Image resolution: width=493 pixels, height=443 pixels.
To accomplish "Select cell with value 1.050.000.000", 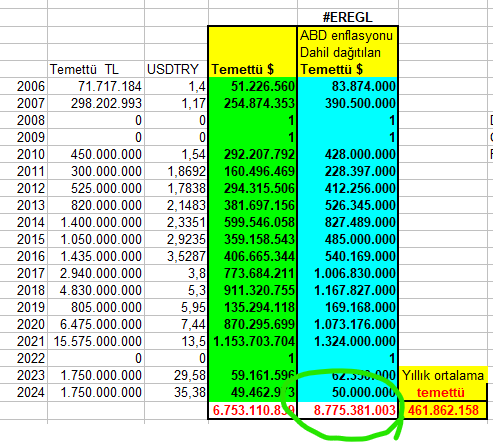I will tap(96, 239).
